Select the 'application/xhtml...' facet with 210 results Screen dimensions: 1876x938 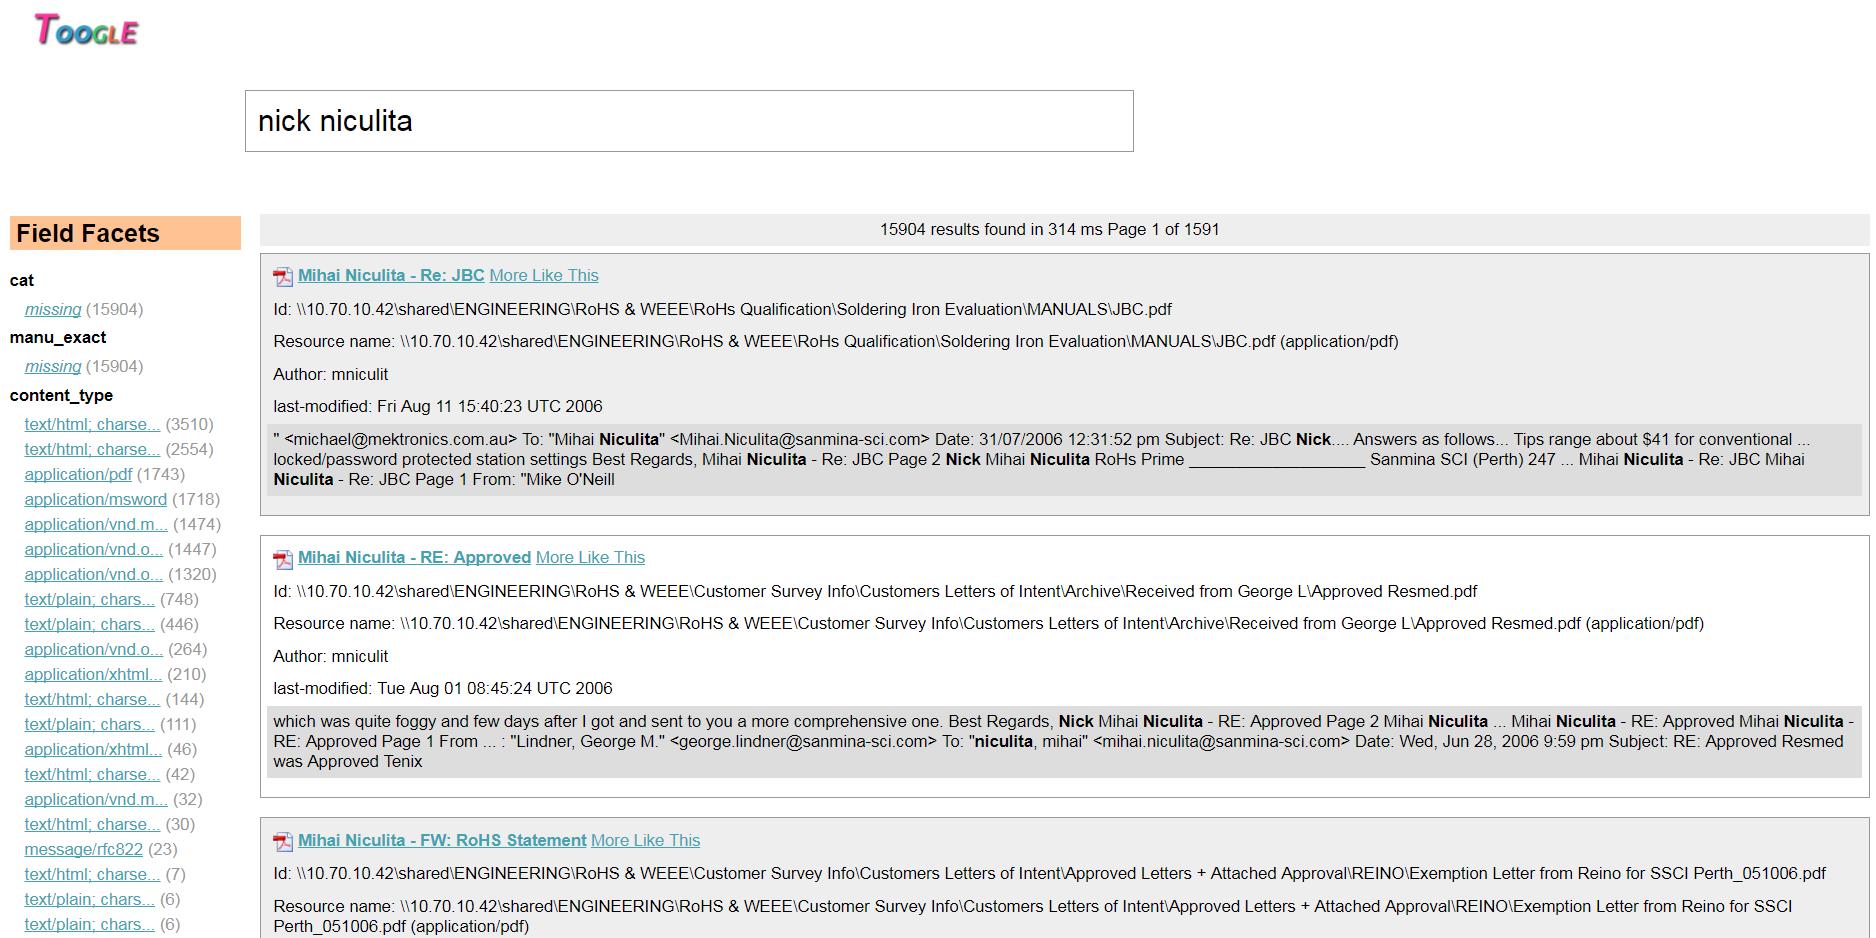click(94, 674)
